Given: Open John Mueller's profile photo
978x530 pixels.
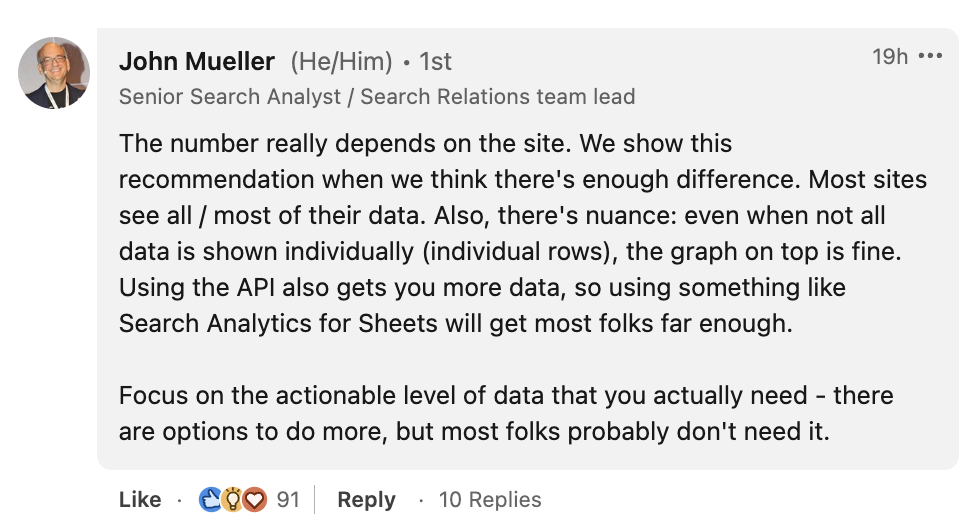Looking at the screenshot, I should pyautogui.click(x=54, y=74).
